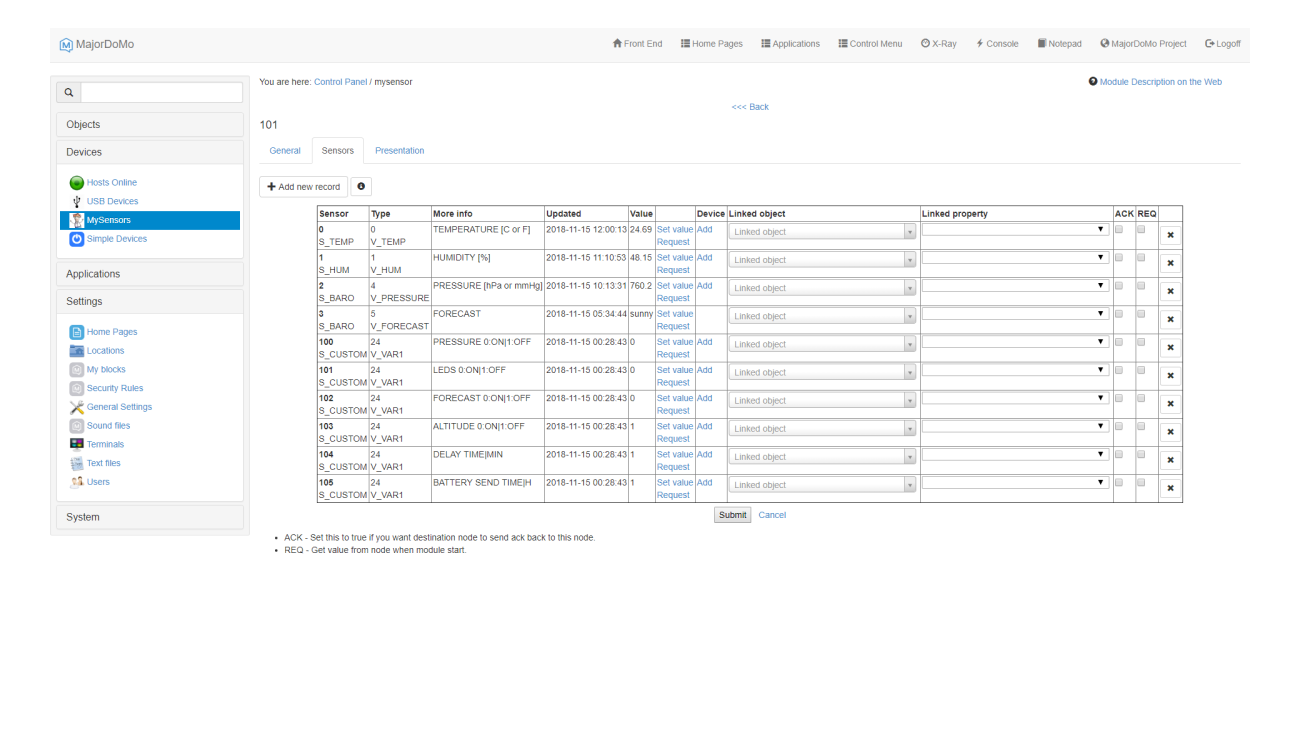Expand the System section in sidebar
The height and width of the screenshot is (731, 1300).
(x=83, y=517)
